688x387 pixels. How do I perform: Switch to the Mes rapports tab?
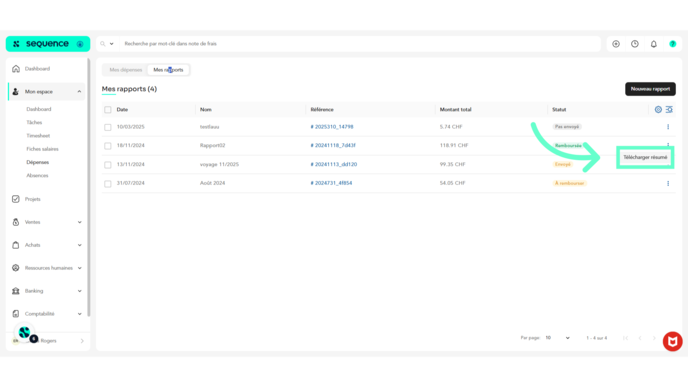pos(168,70)
